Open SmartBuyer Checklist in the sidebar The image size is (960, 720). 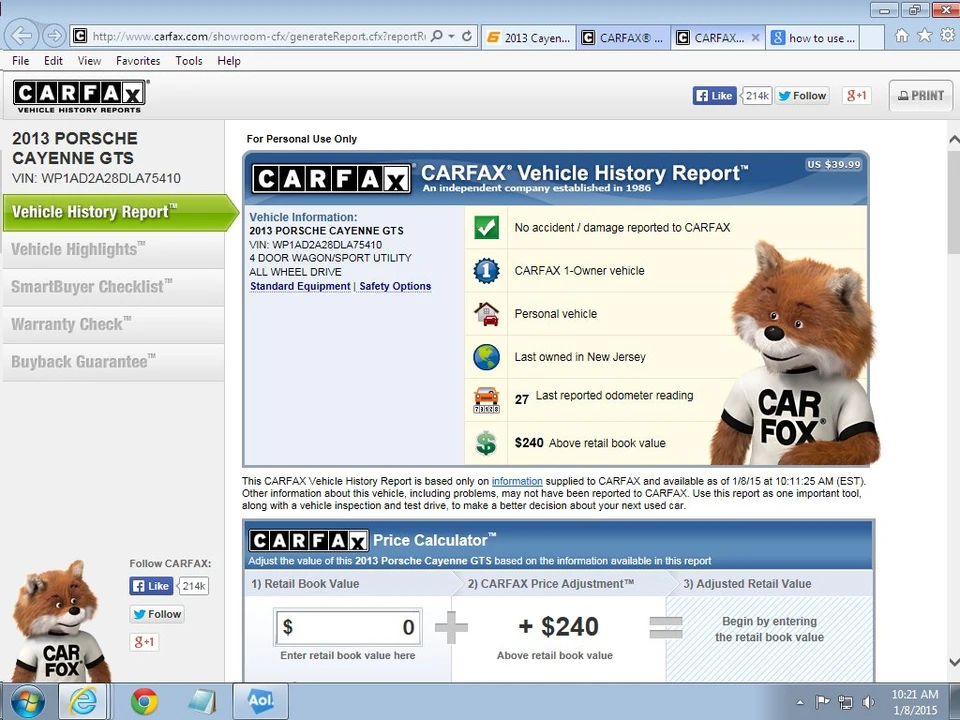113,287
